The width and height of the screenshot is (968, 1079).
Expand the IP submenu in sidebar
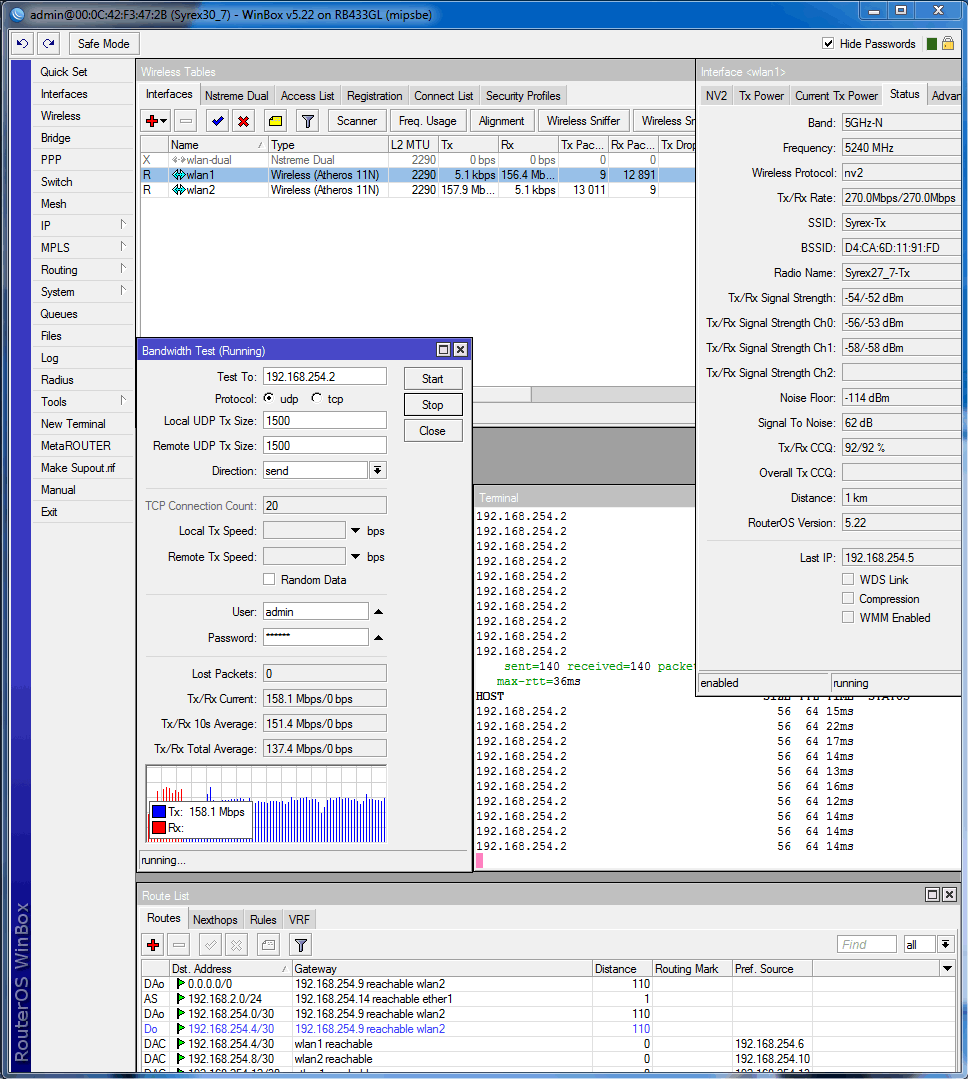click(x=123, y=224)
